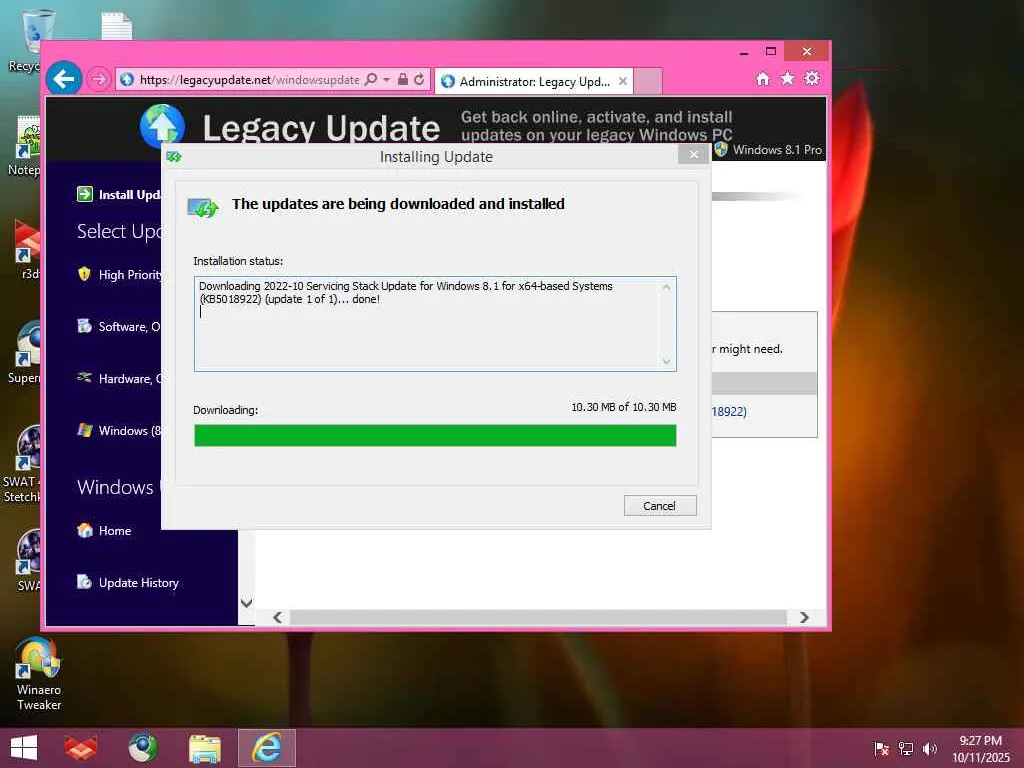
Task: Click the sidebar Home house icon
Action: pyautogui.click(x=85, y=530)
